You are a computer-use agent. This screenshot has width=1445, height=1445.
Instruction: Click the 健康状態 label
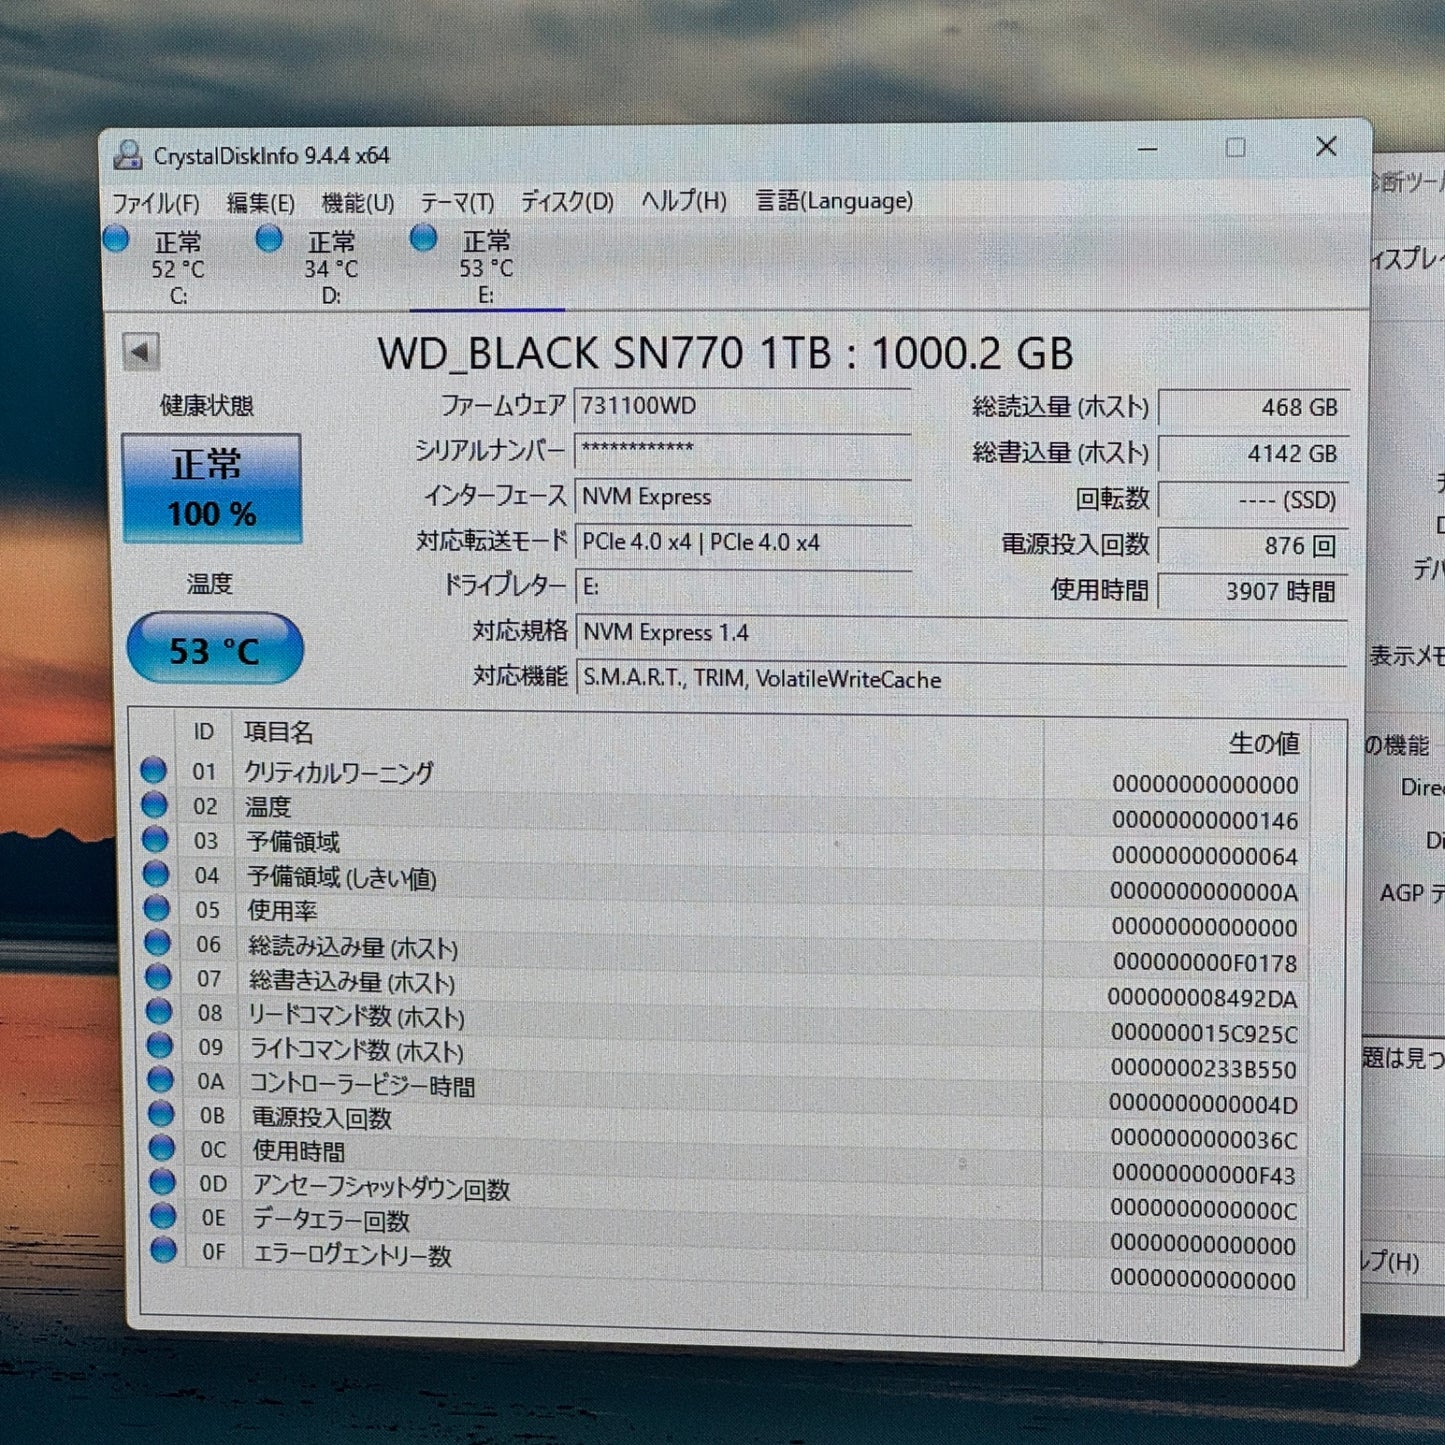pos(207,405)
